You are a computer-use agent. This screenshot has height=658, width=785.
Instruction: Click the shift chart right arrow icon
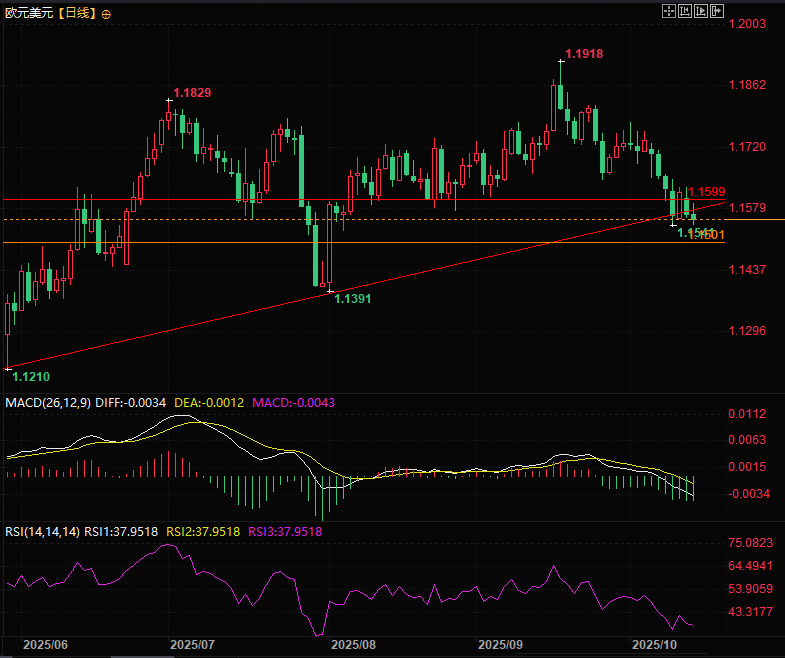click(x=715, y=11)
